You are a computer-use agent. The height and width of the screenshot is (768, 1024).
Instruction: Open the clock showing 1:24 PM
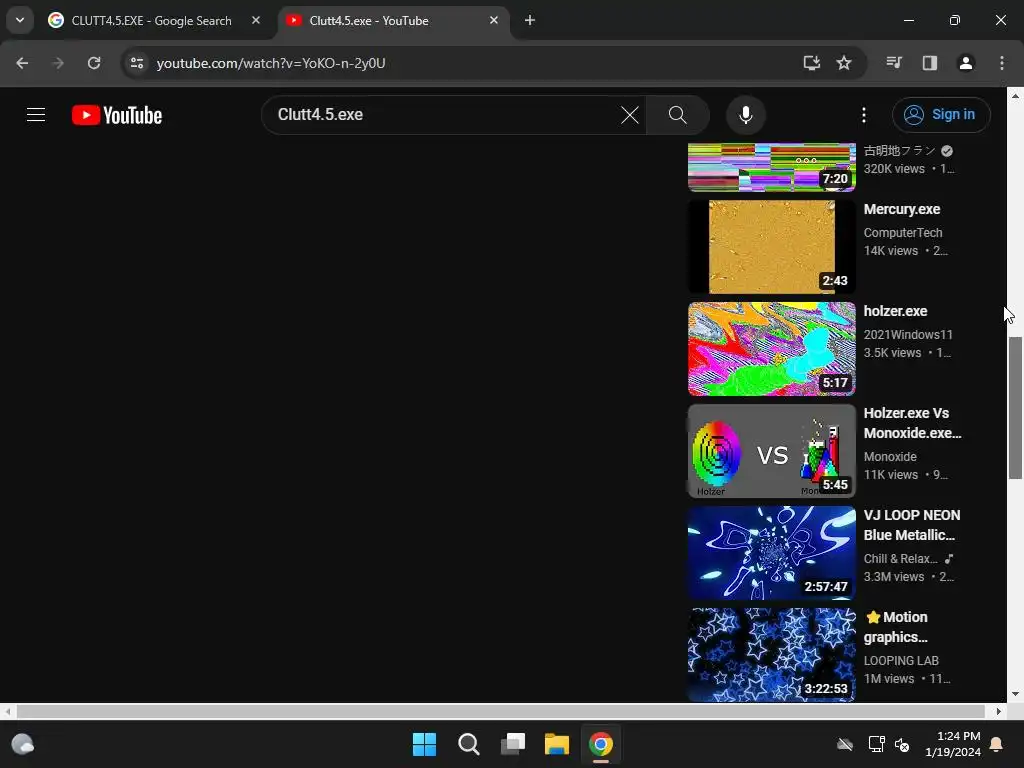pyautogui.click(x=953, y=744)
